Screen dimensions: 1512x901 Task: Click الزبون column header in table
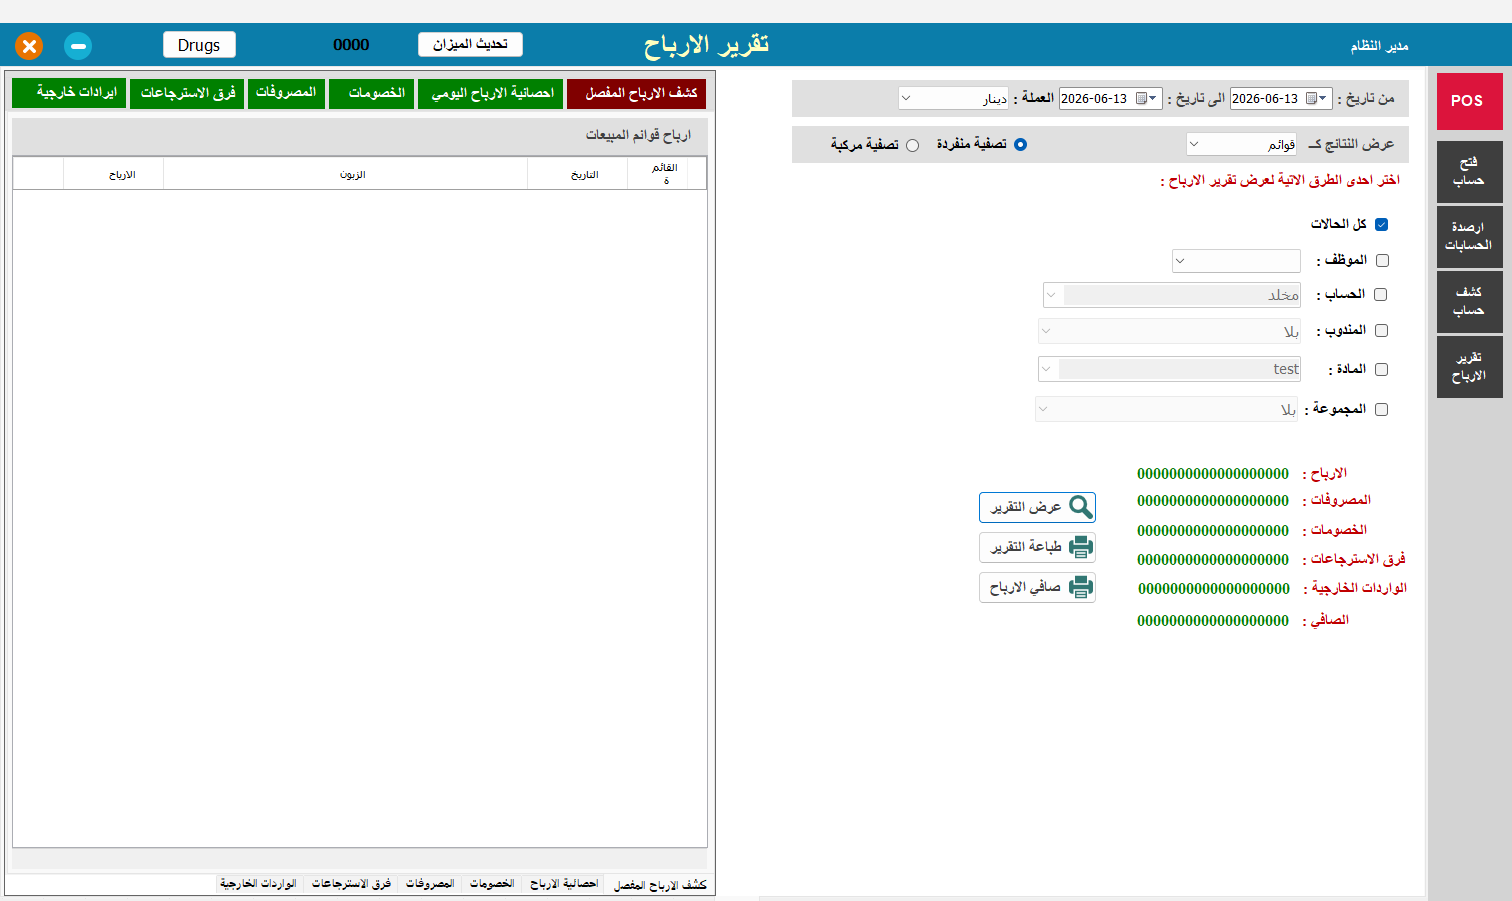345,174
